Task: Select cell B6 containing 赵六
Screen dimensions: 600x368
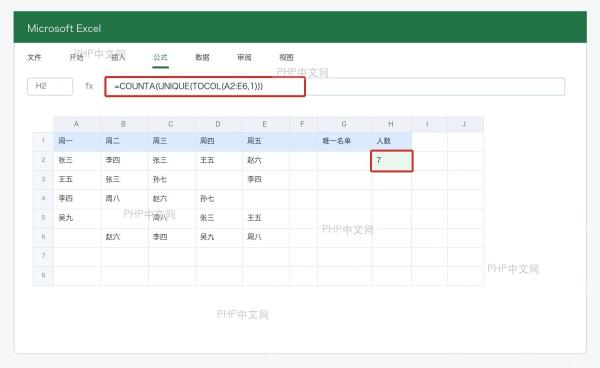Action: (x=124, y=237)
